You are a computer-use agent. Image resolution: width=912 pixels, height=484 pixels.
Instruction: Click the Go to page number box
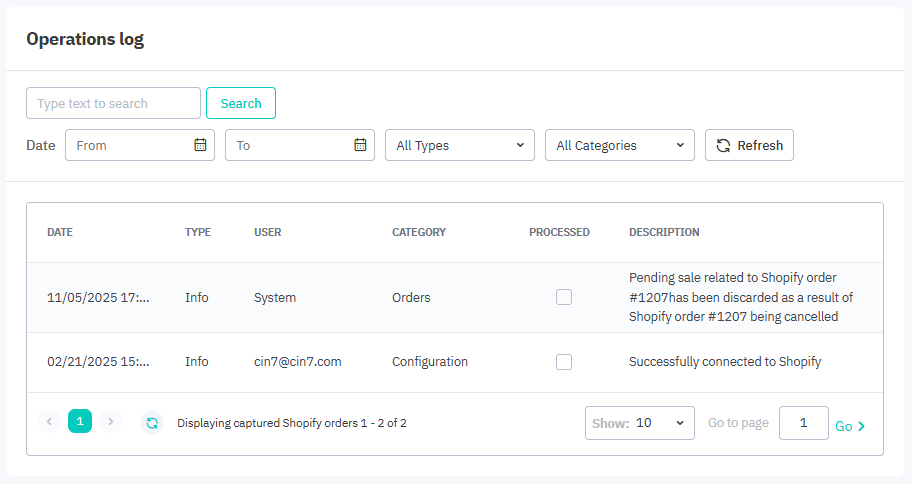click(x=803, y=423)
